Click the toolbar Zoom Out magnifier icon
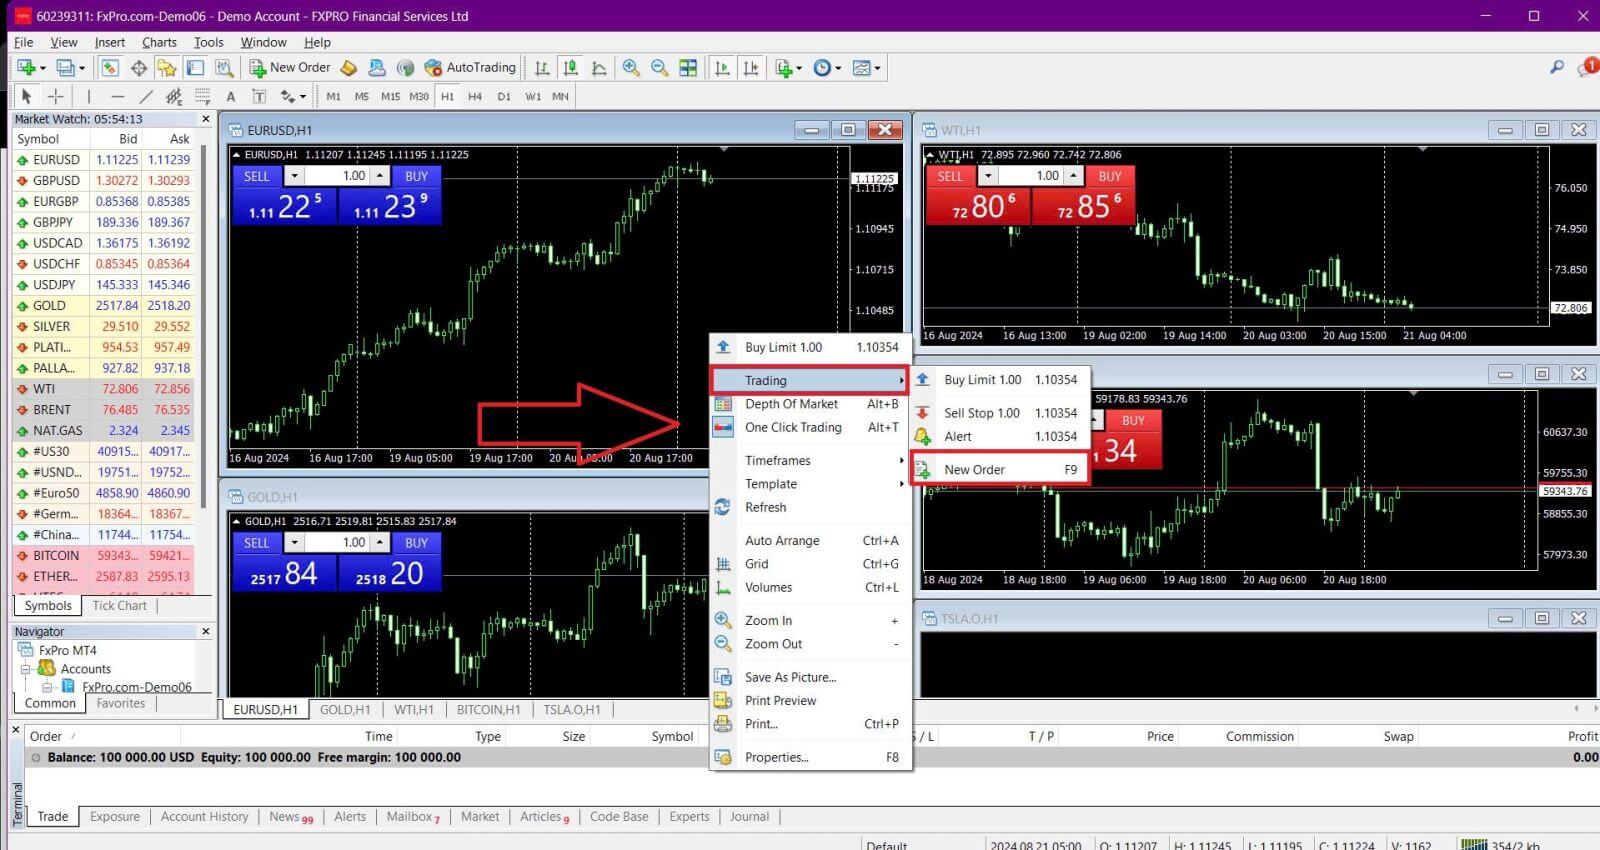1600x850 pixels. 659,68
